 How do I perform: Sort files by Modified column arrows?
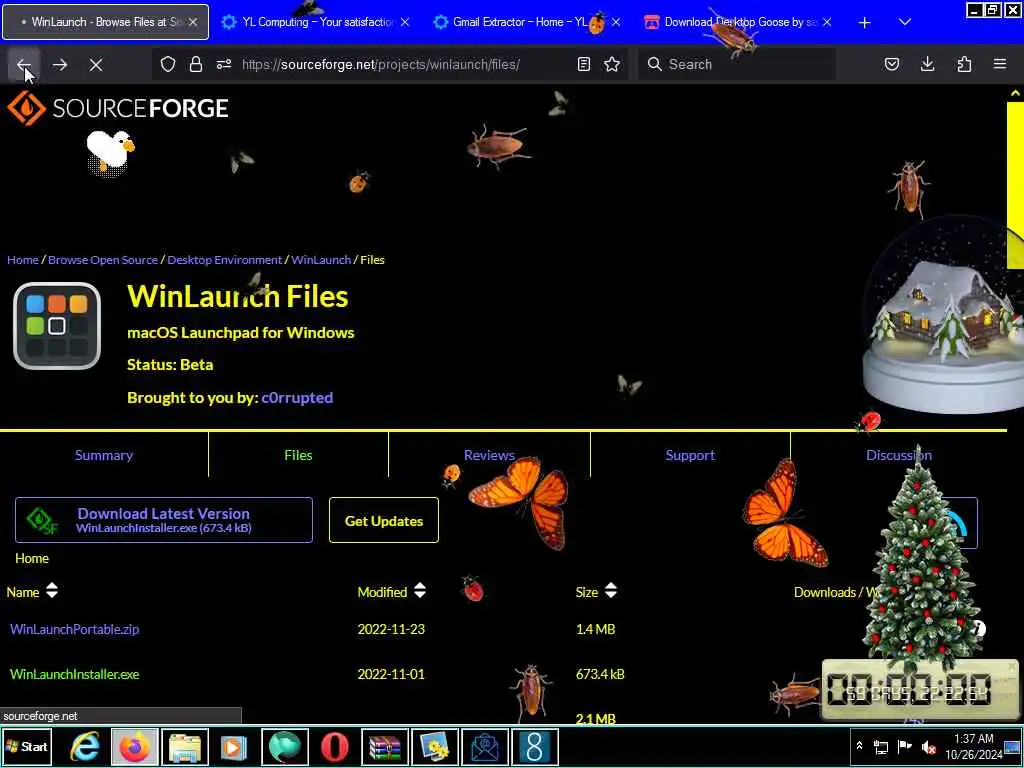click(420, 591)
